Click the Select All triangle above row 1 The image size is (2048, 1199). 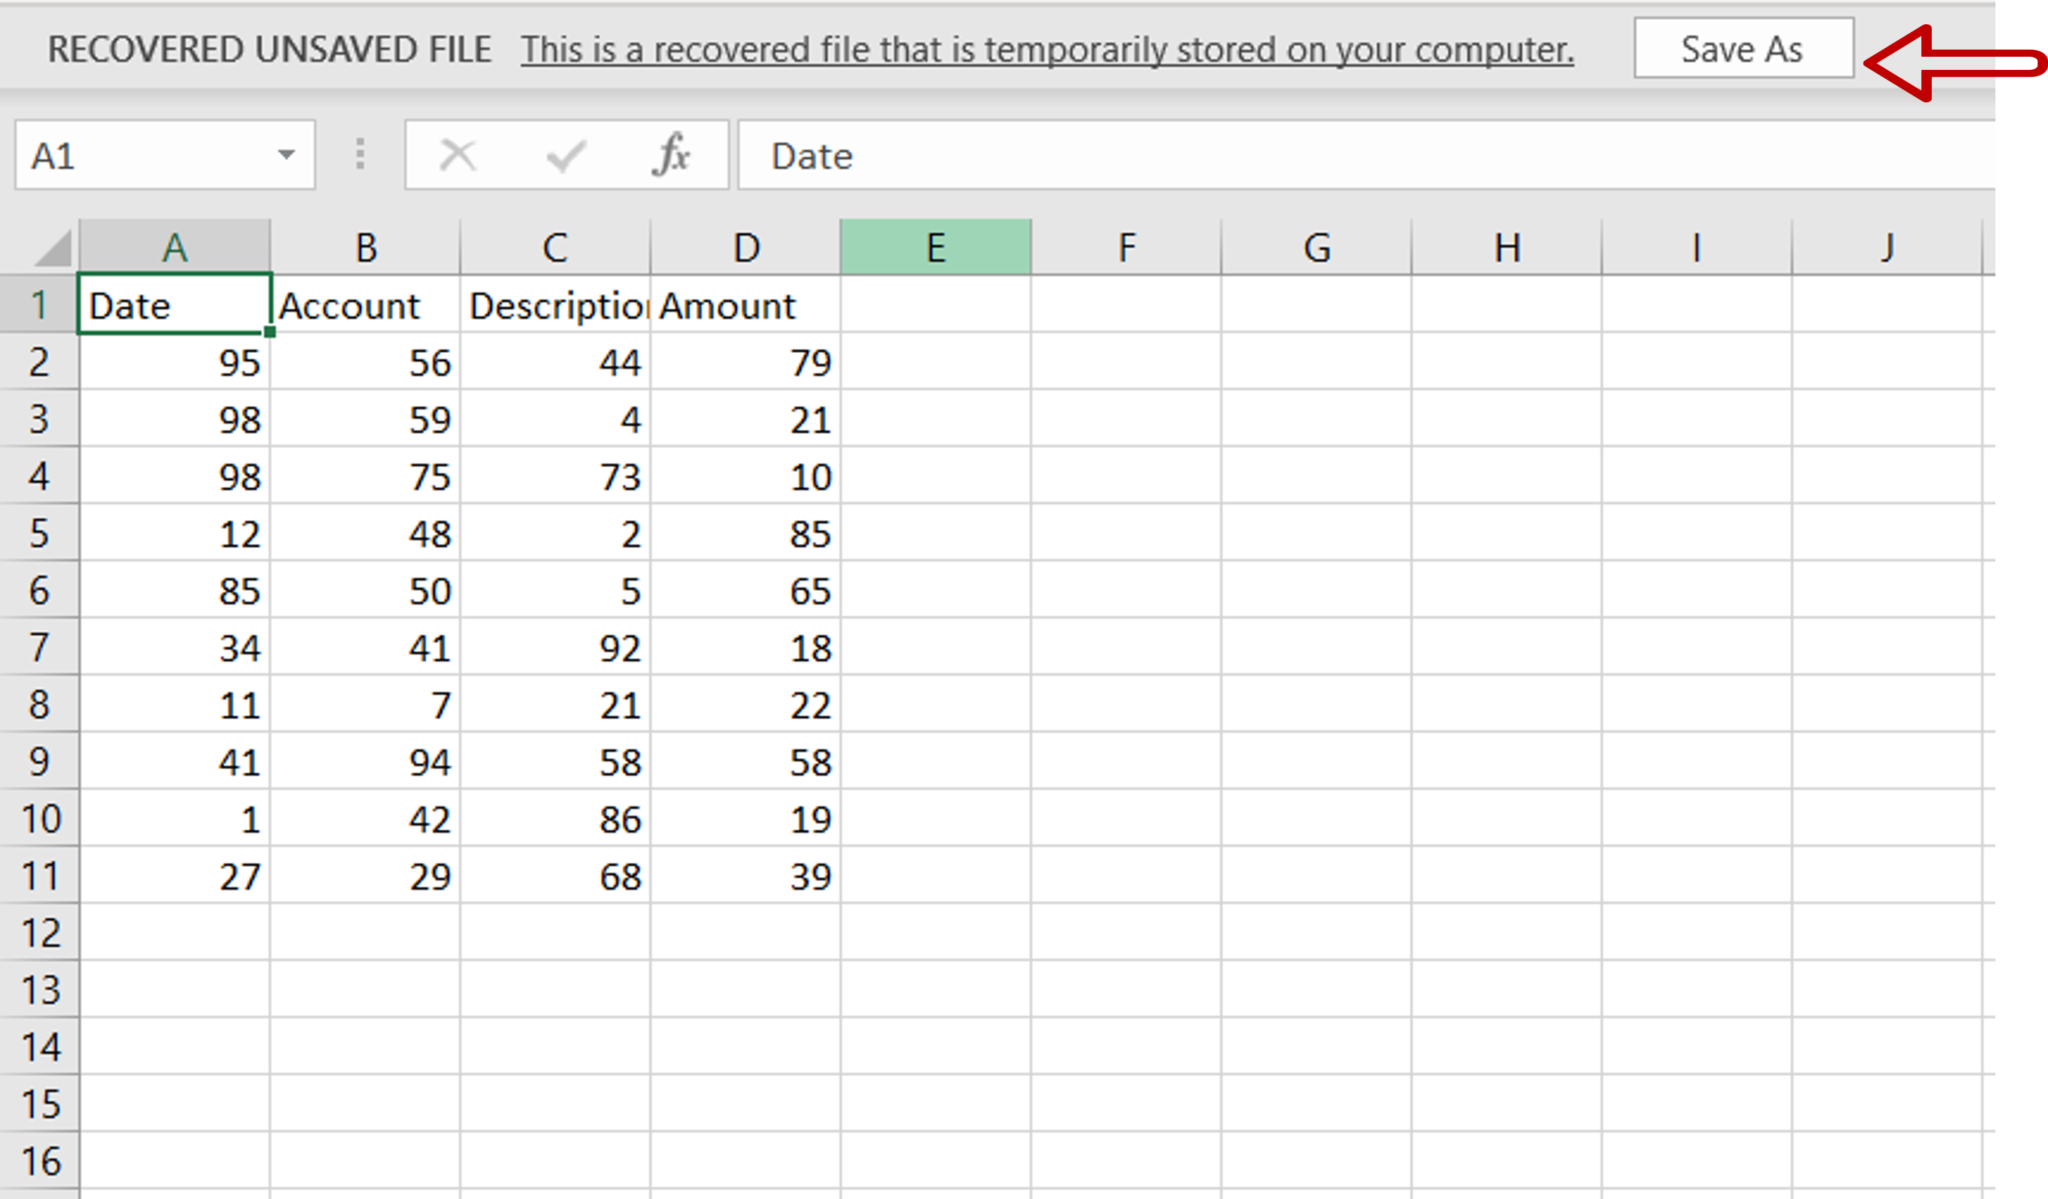click(45, 246)
